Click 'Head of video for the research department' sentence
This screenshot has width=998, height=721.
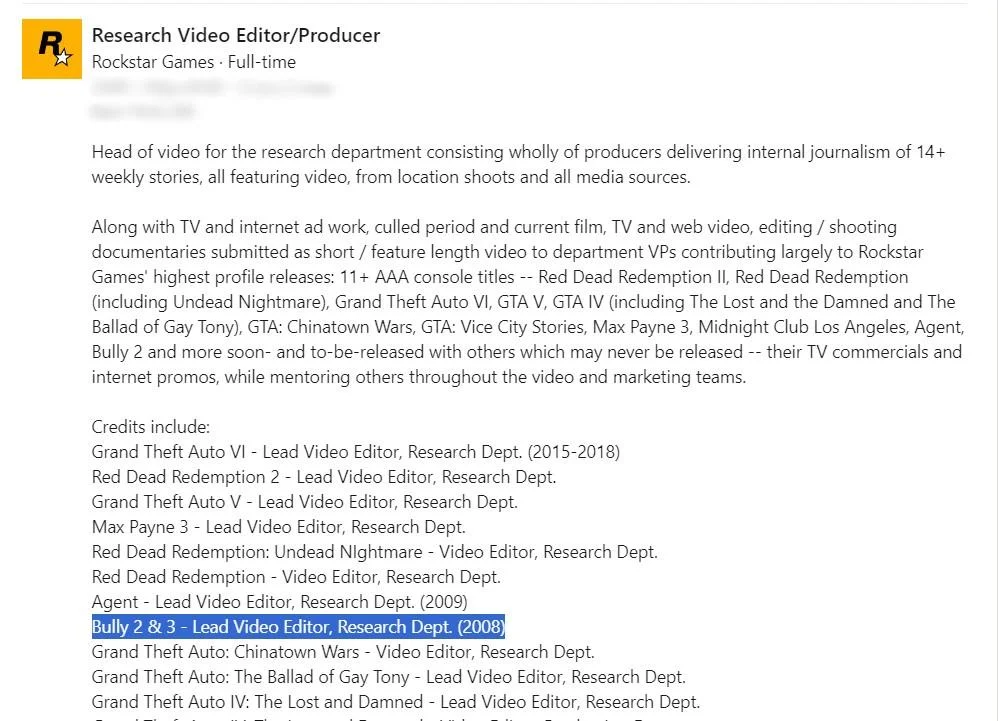(x=518, y=164)
